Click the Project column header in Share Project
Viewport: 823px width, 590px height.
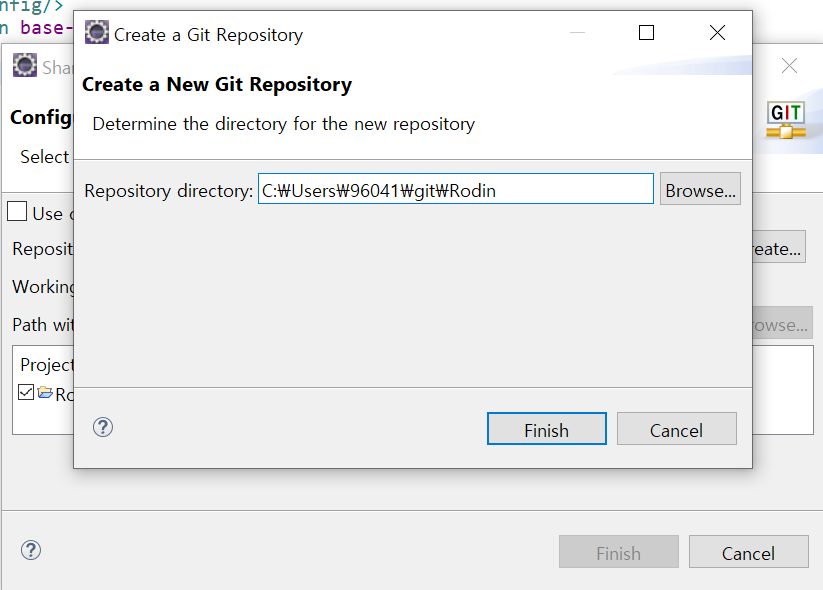47,364
